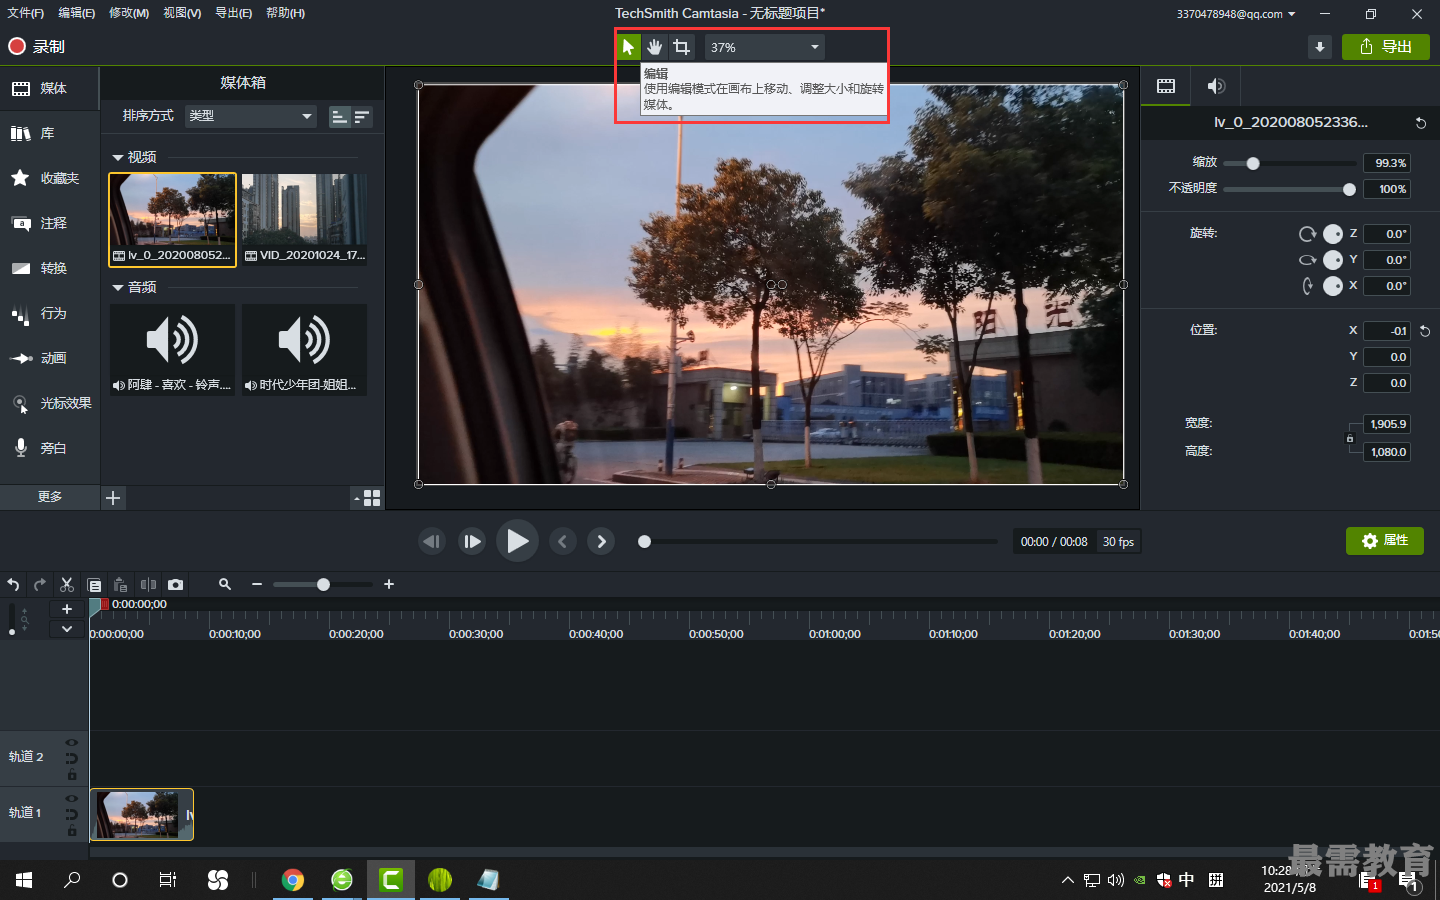Reset the 位置 position values

tap(1425, 331)
